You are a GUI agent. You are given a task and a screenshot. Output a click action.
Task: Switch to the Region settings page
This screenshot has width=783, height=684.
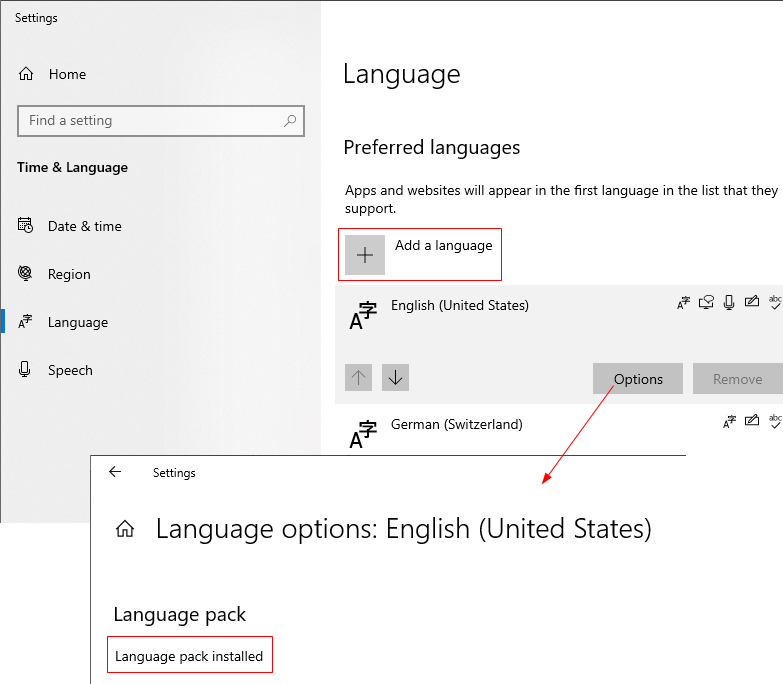[x=69, y=274]
